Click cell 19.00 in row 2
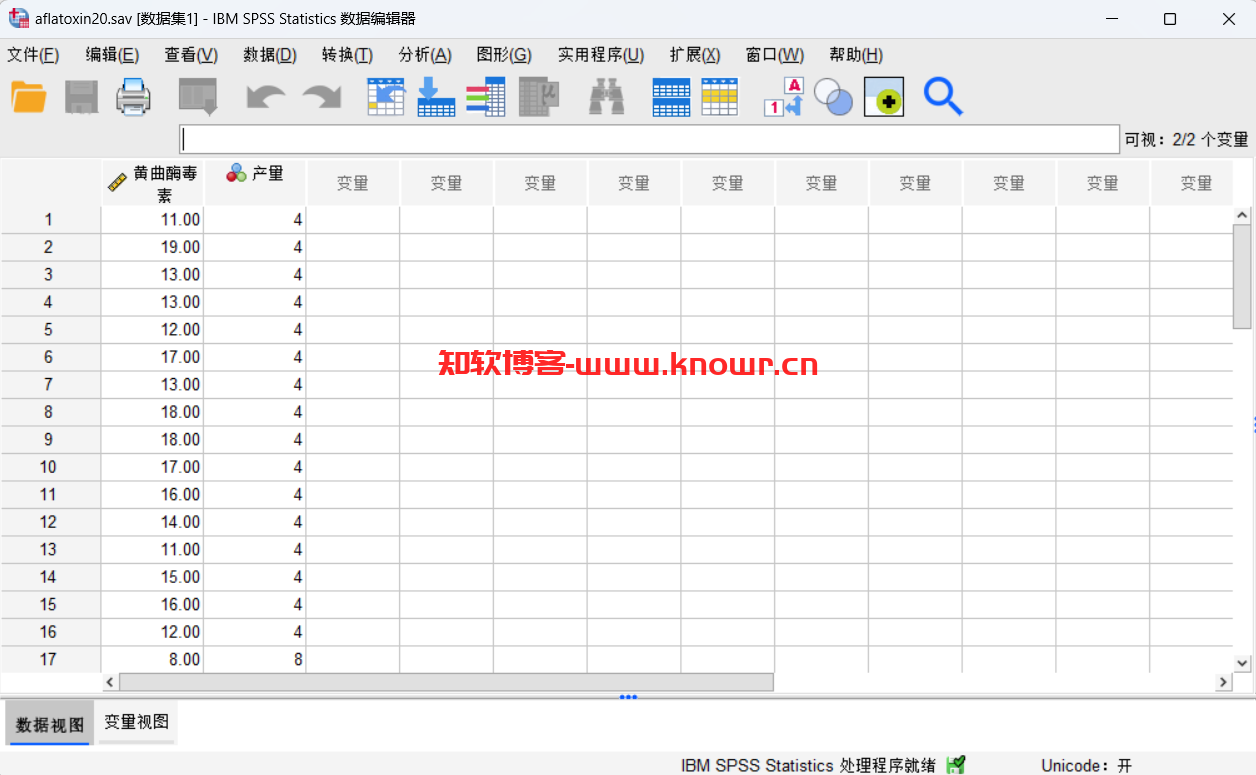This screenshot has height=775, width=1256. click(152, 247)
